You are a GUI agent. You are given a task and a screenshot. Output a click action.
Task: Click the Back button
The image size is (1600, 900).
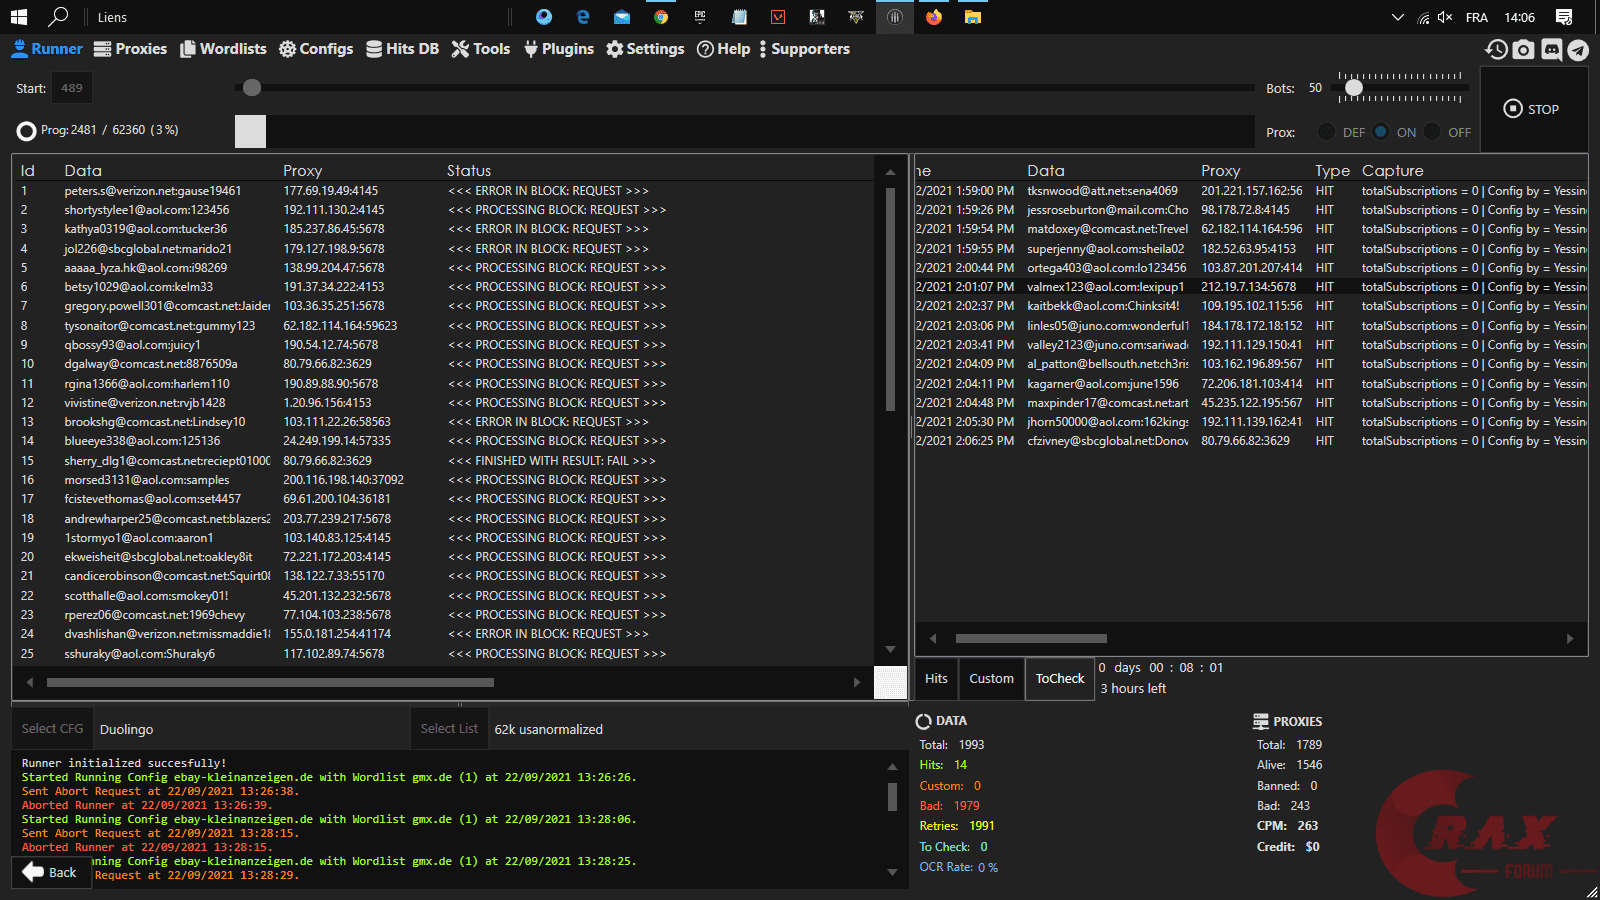point(50,872)
